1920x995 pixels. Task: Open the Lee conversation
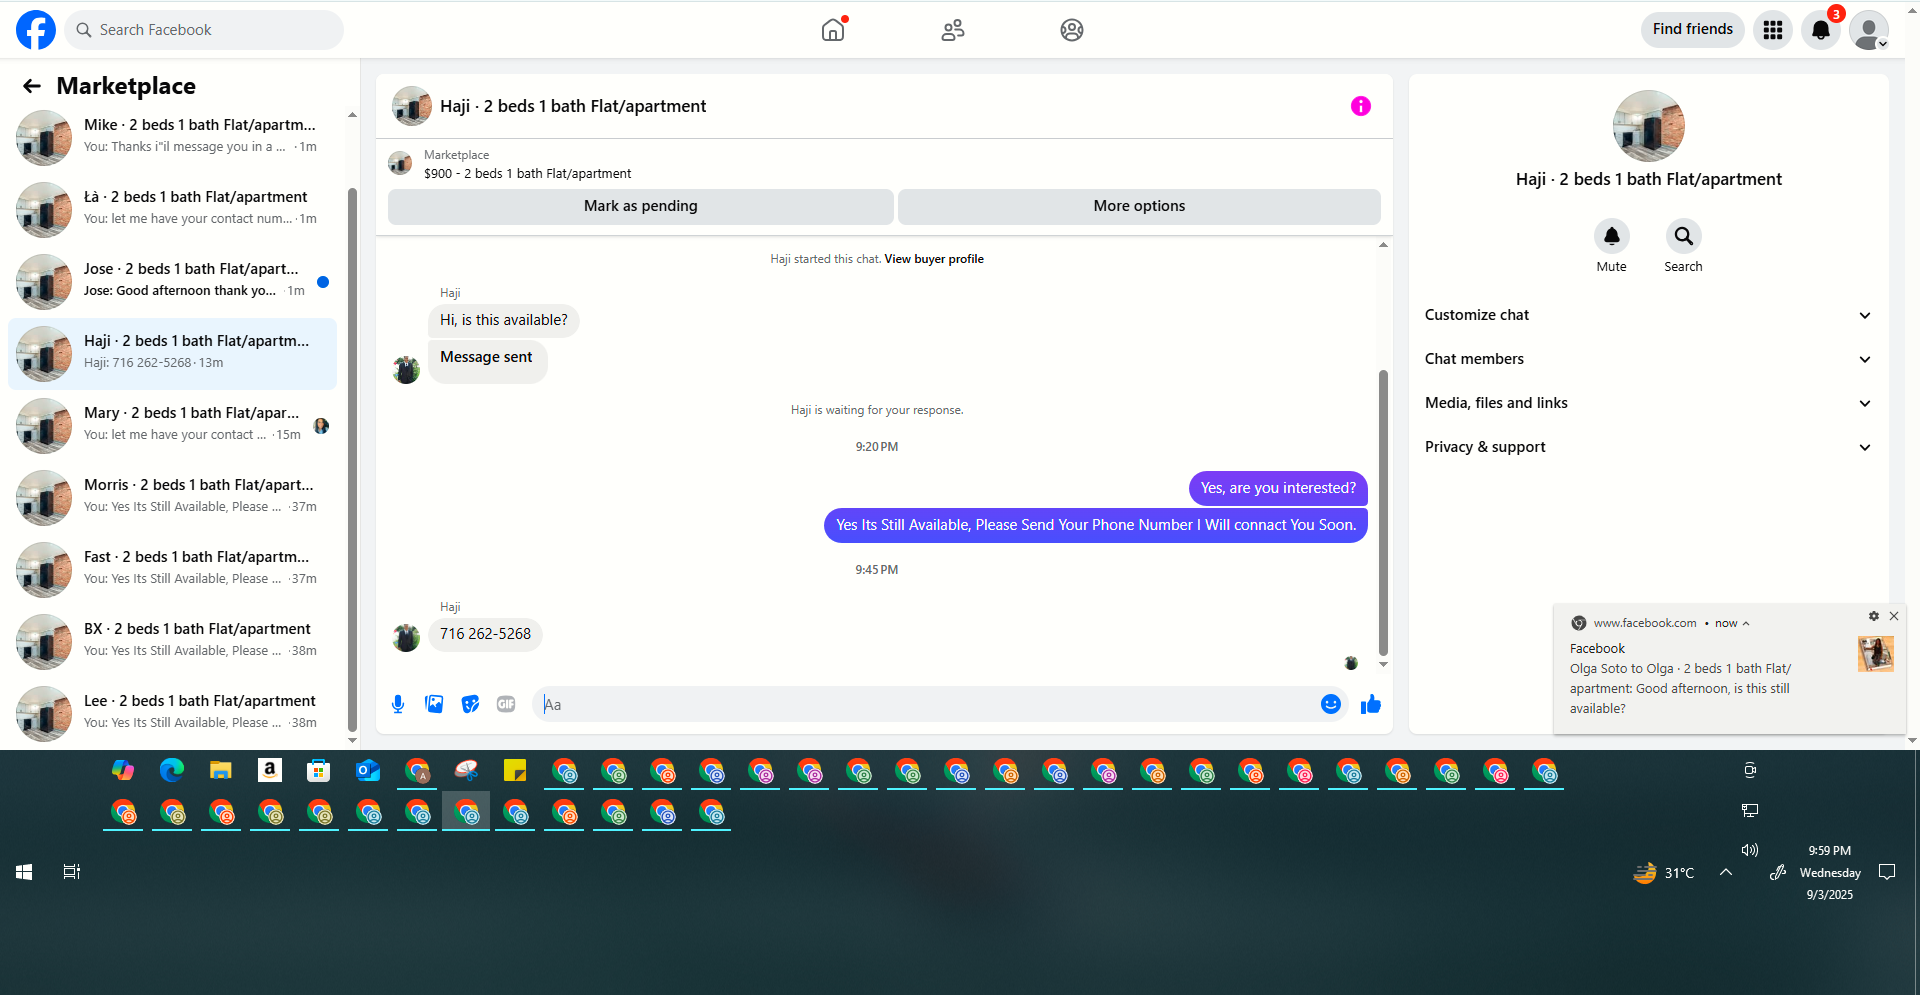[172, 713]
